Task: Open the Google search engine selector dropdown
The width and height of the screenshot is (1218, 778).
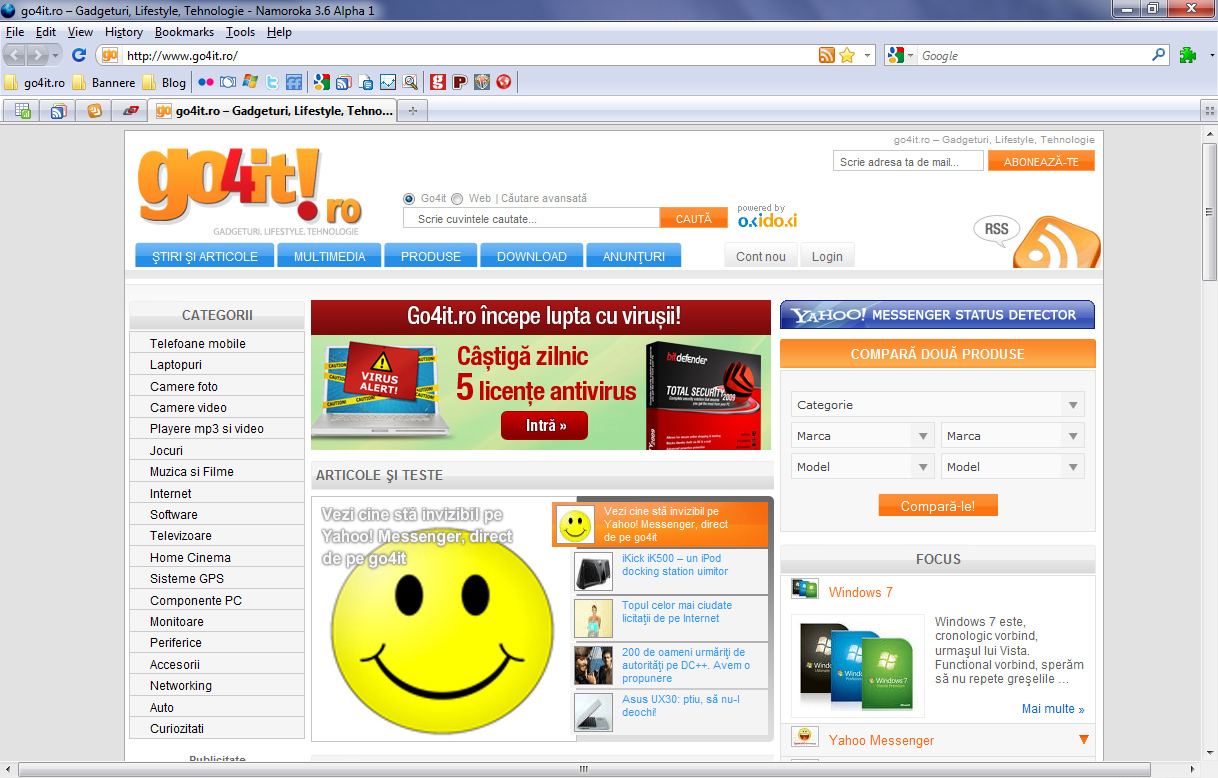Action: pyautogui.click(x=900, y=55)
